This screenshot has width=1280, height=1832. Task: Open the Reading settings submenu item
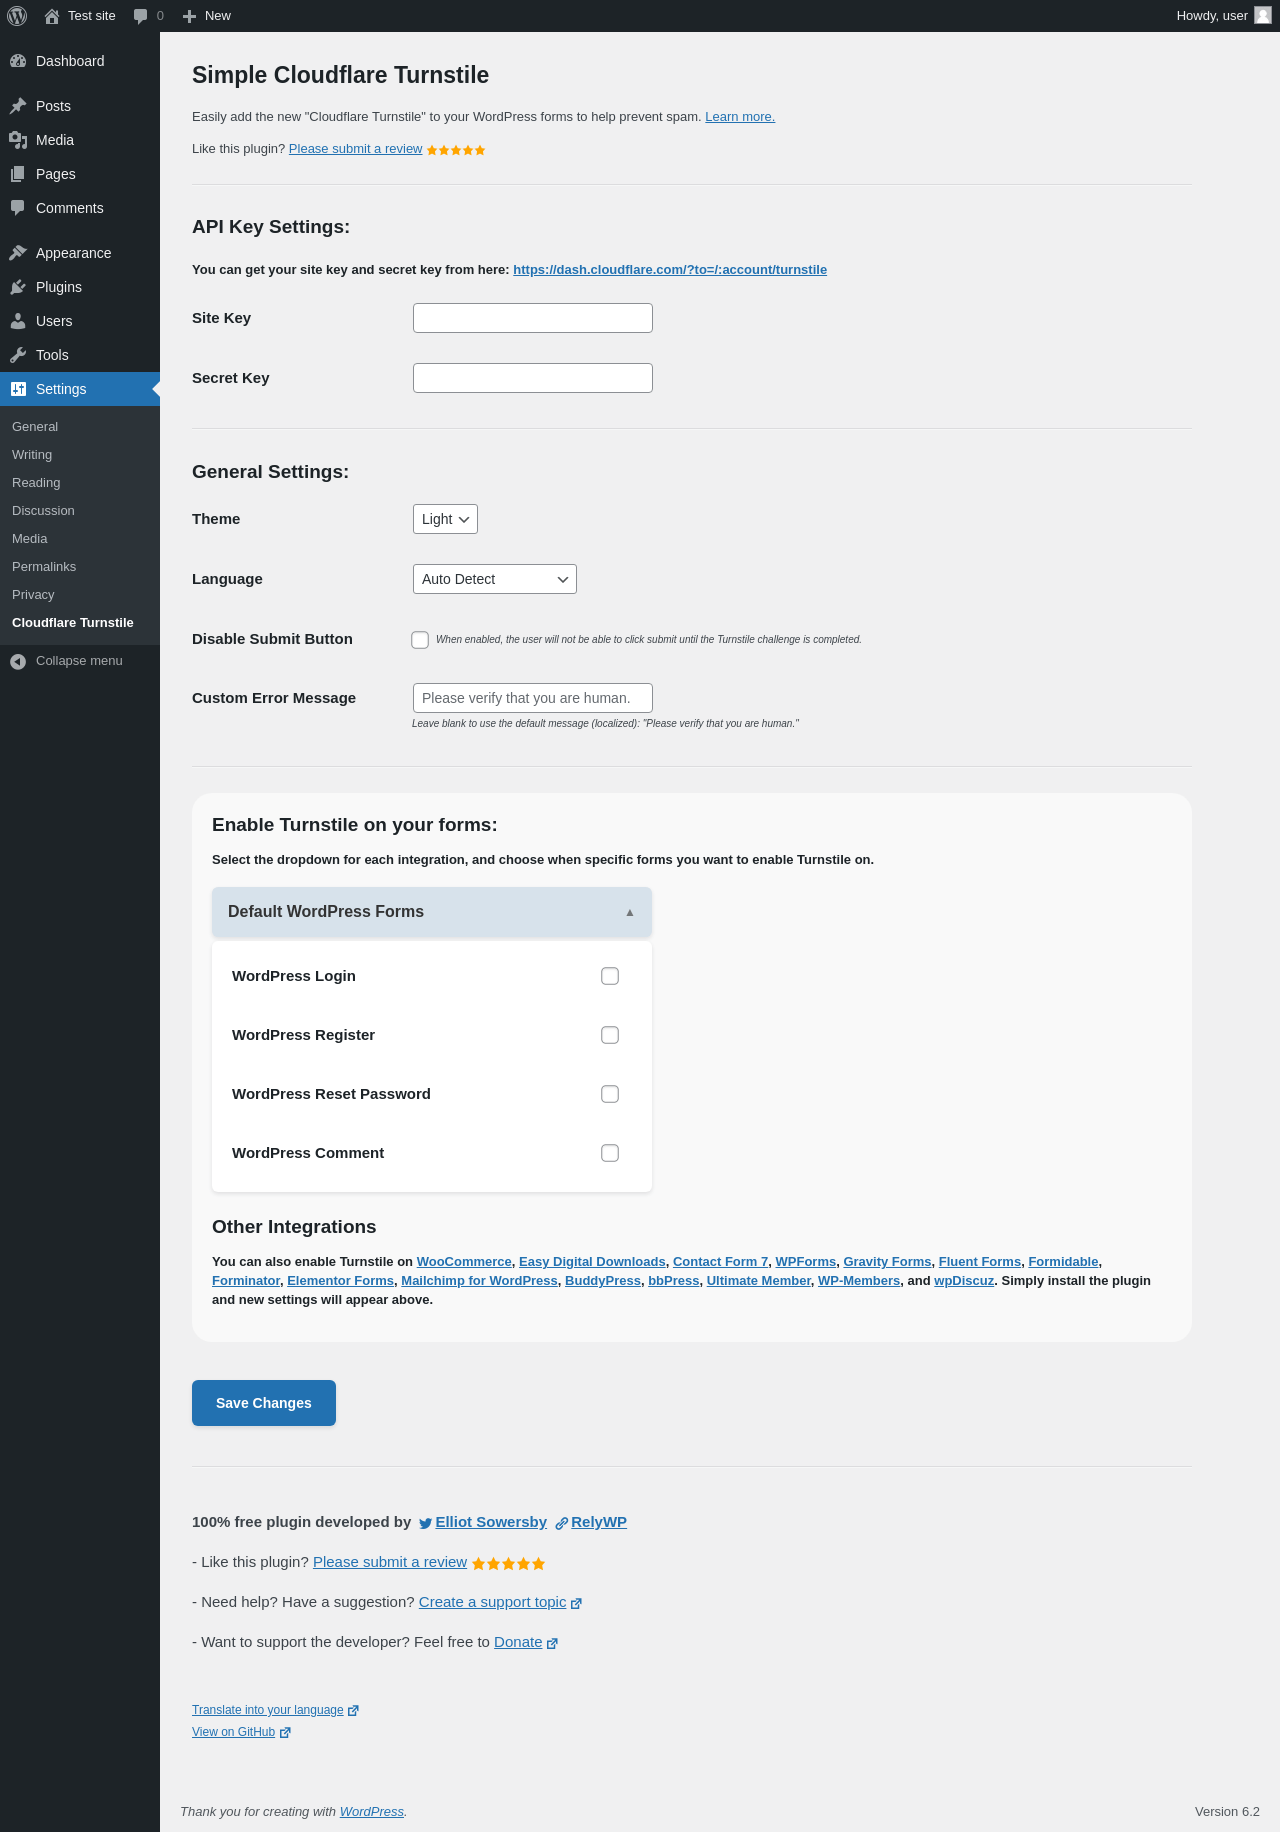pyautogui.click(x=36, y=483)
